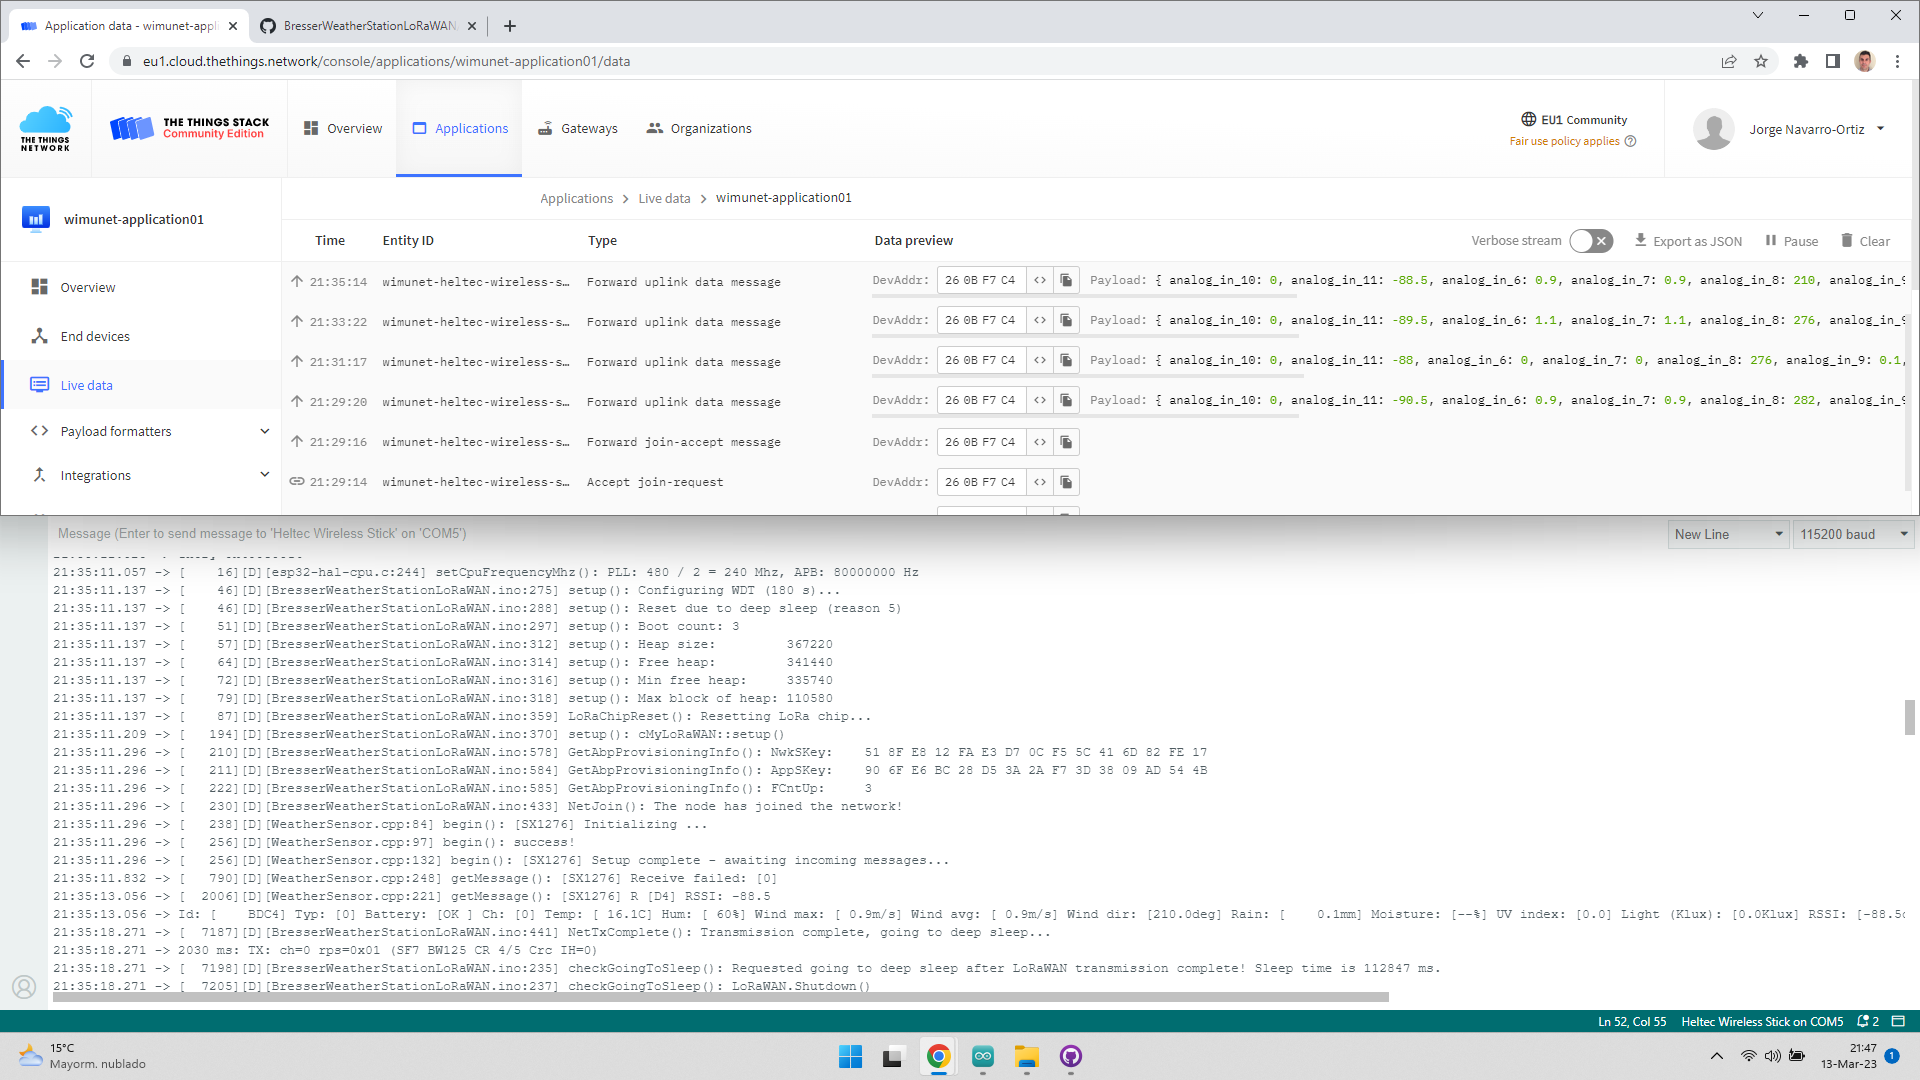This screenshot has height=1080, width=1920.
Task: Open browser extensions puzzle icon
Action: coord(1800,61)
